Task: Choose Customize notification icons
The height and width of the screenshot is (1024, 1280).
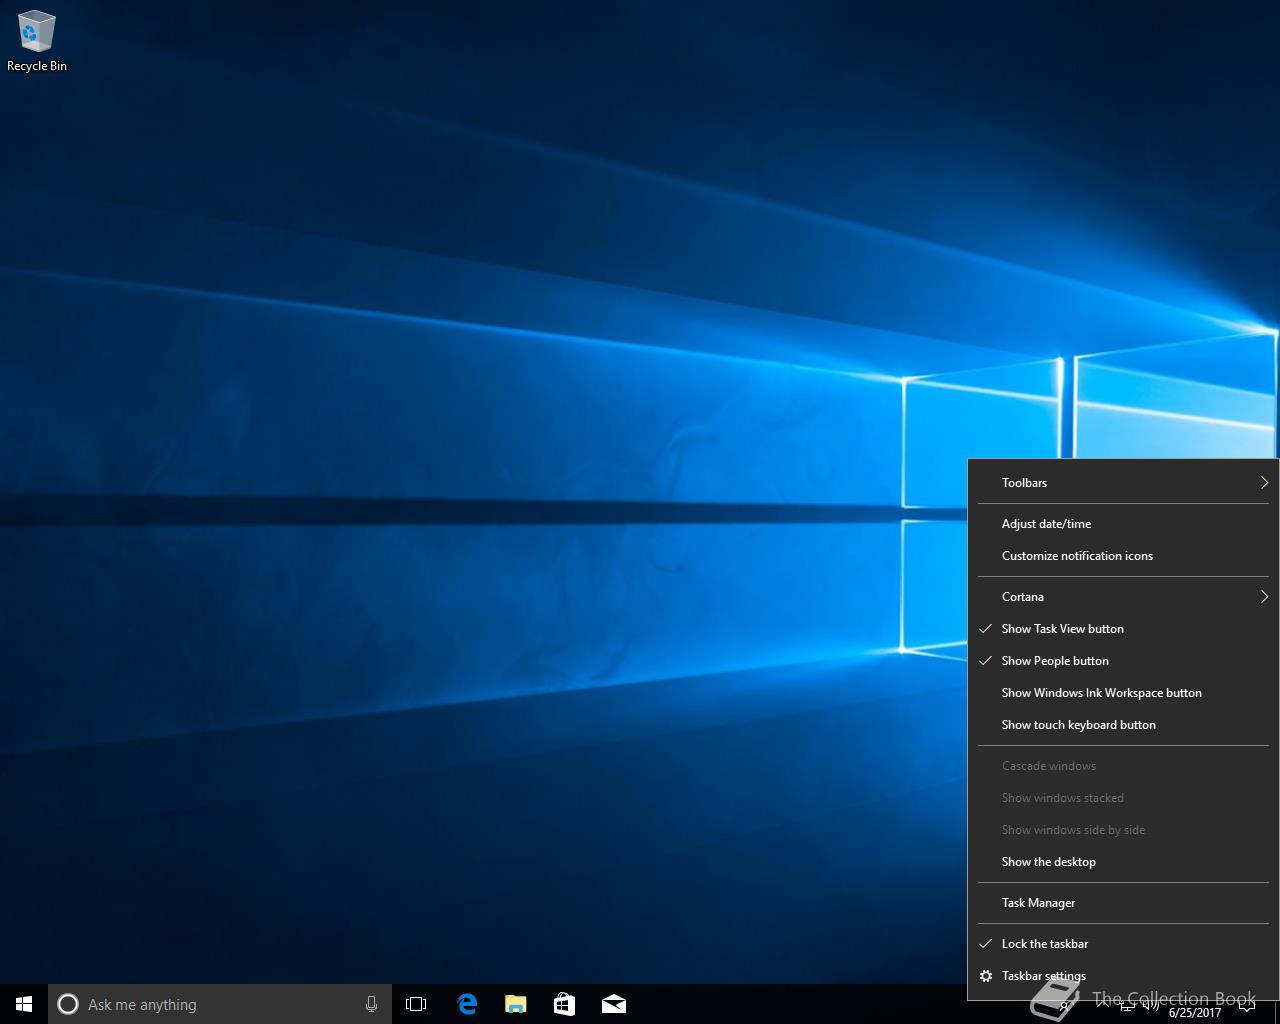Action: coord(1077,556)
